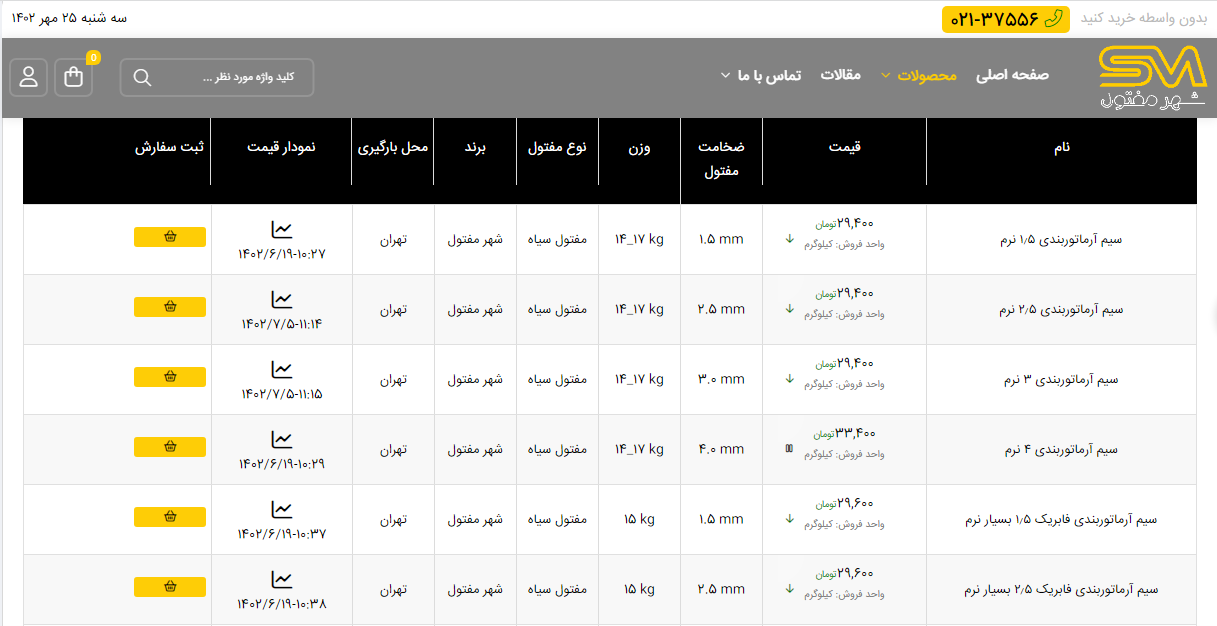Click the قیمت column header
Image resolution: width=1217 pixels, height=626 pixels.
[844, 147]
